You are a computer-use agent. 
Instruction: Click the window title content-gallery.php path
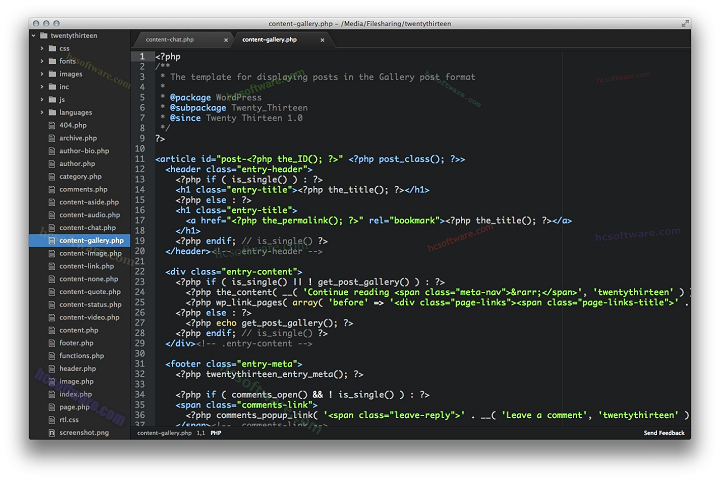coord(360,23)
